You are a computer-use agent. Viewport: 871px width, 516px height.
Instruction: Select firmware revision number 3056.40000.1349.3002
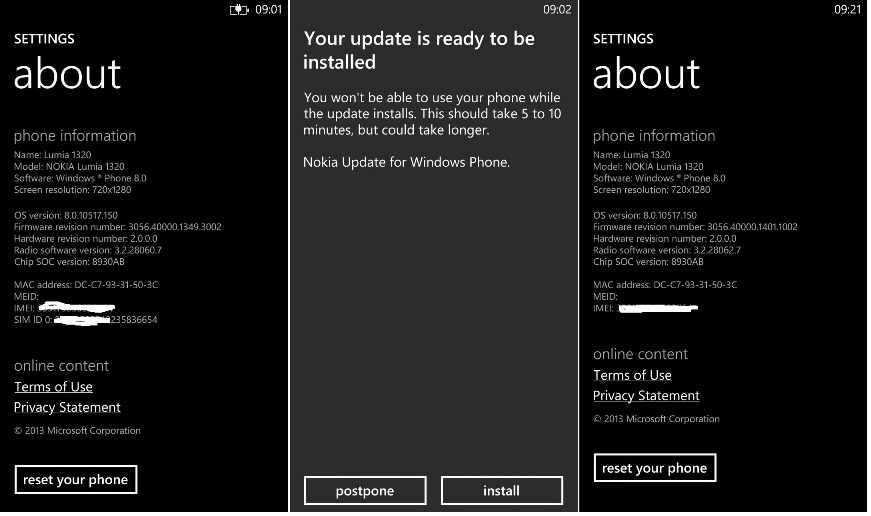click(x=175, y=227)
